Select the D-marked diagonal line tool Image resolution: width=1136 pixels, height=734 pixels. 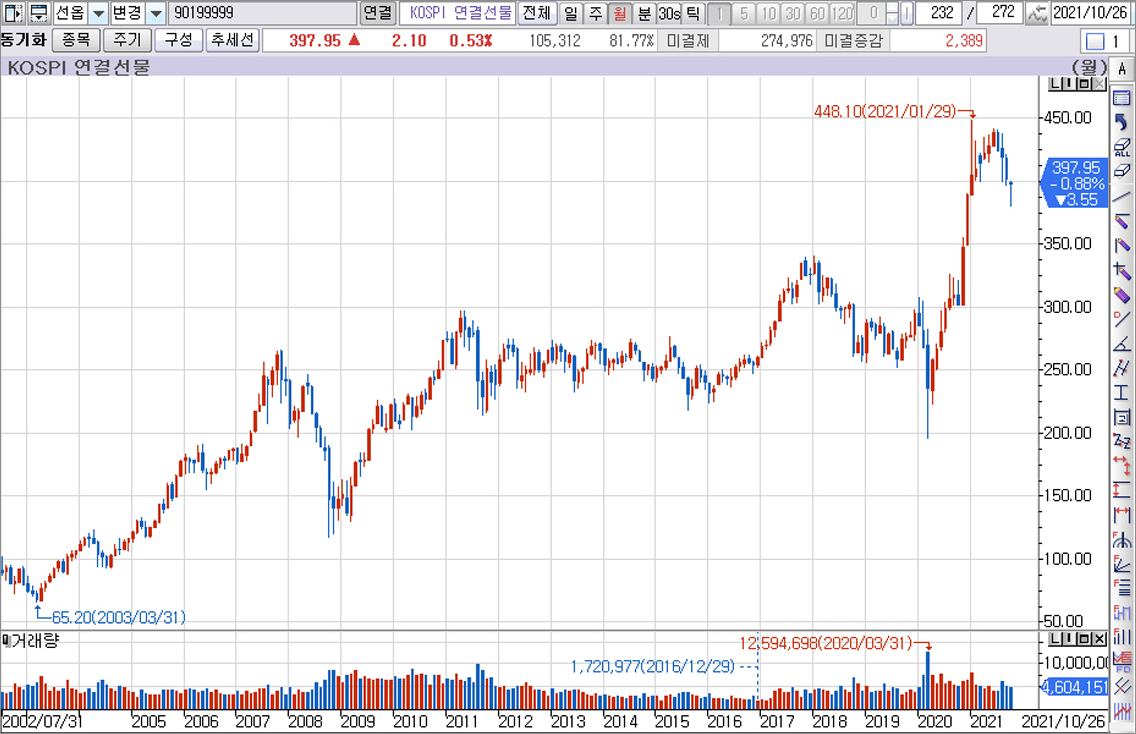point(1122,319)
